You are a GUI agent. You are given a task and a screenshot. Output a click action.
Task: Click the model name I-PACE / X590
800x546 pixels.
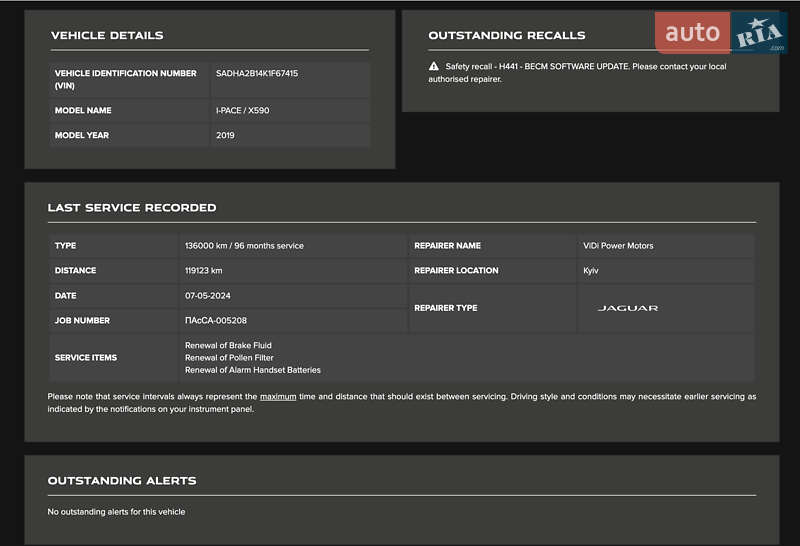coord(242,110)
